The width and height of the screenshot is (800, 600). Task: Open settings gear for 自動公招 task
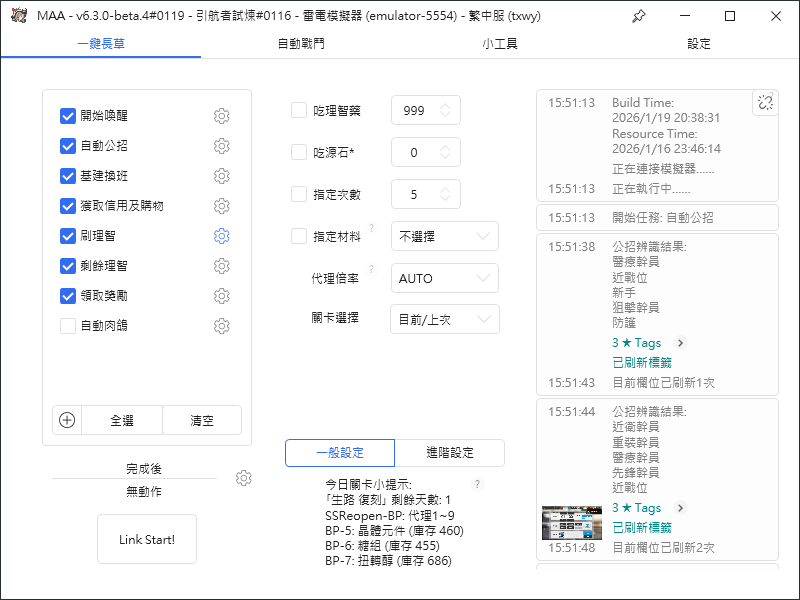coord(222,146)
